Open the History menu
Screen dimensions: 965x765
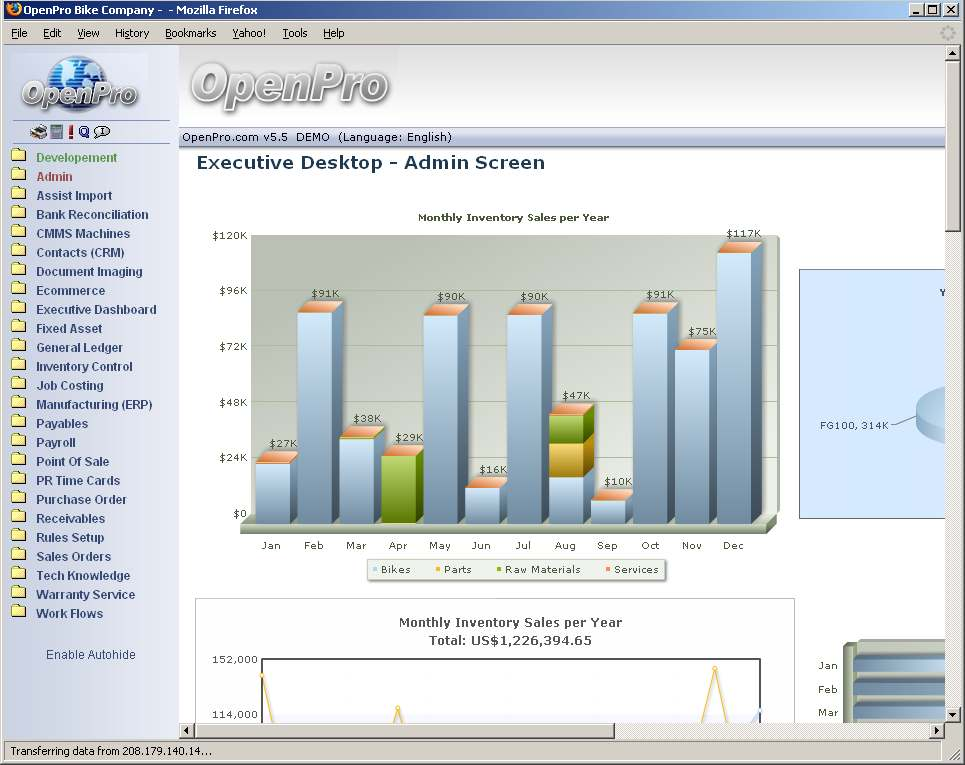point(131,33)
